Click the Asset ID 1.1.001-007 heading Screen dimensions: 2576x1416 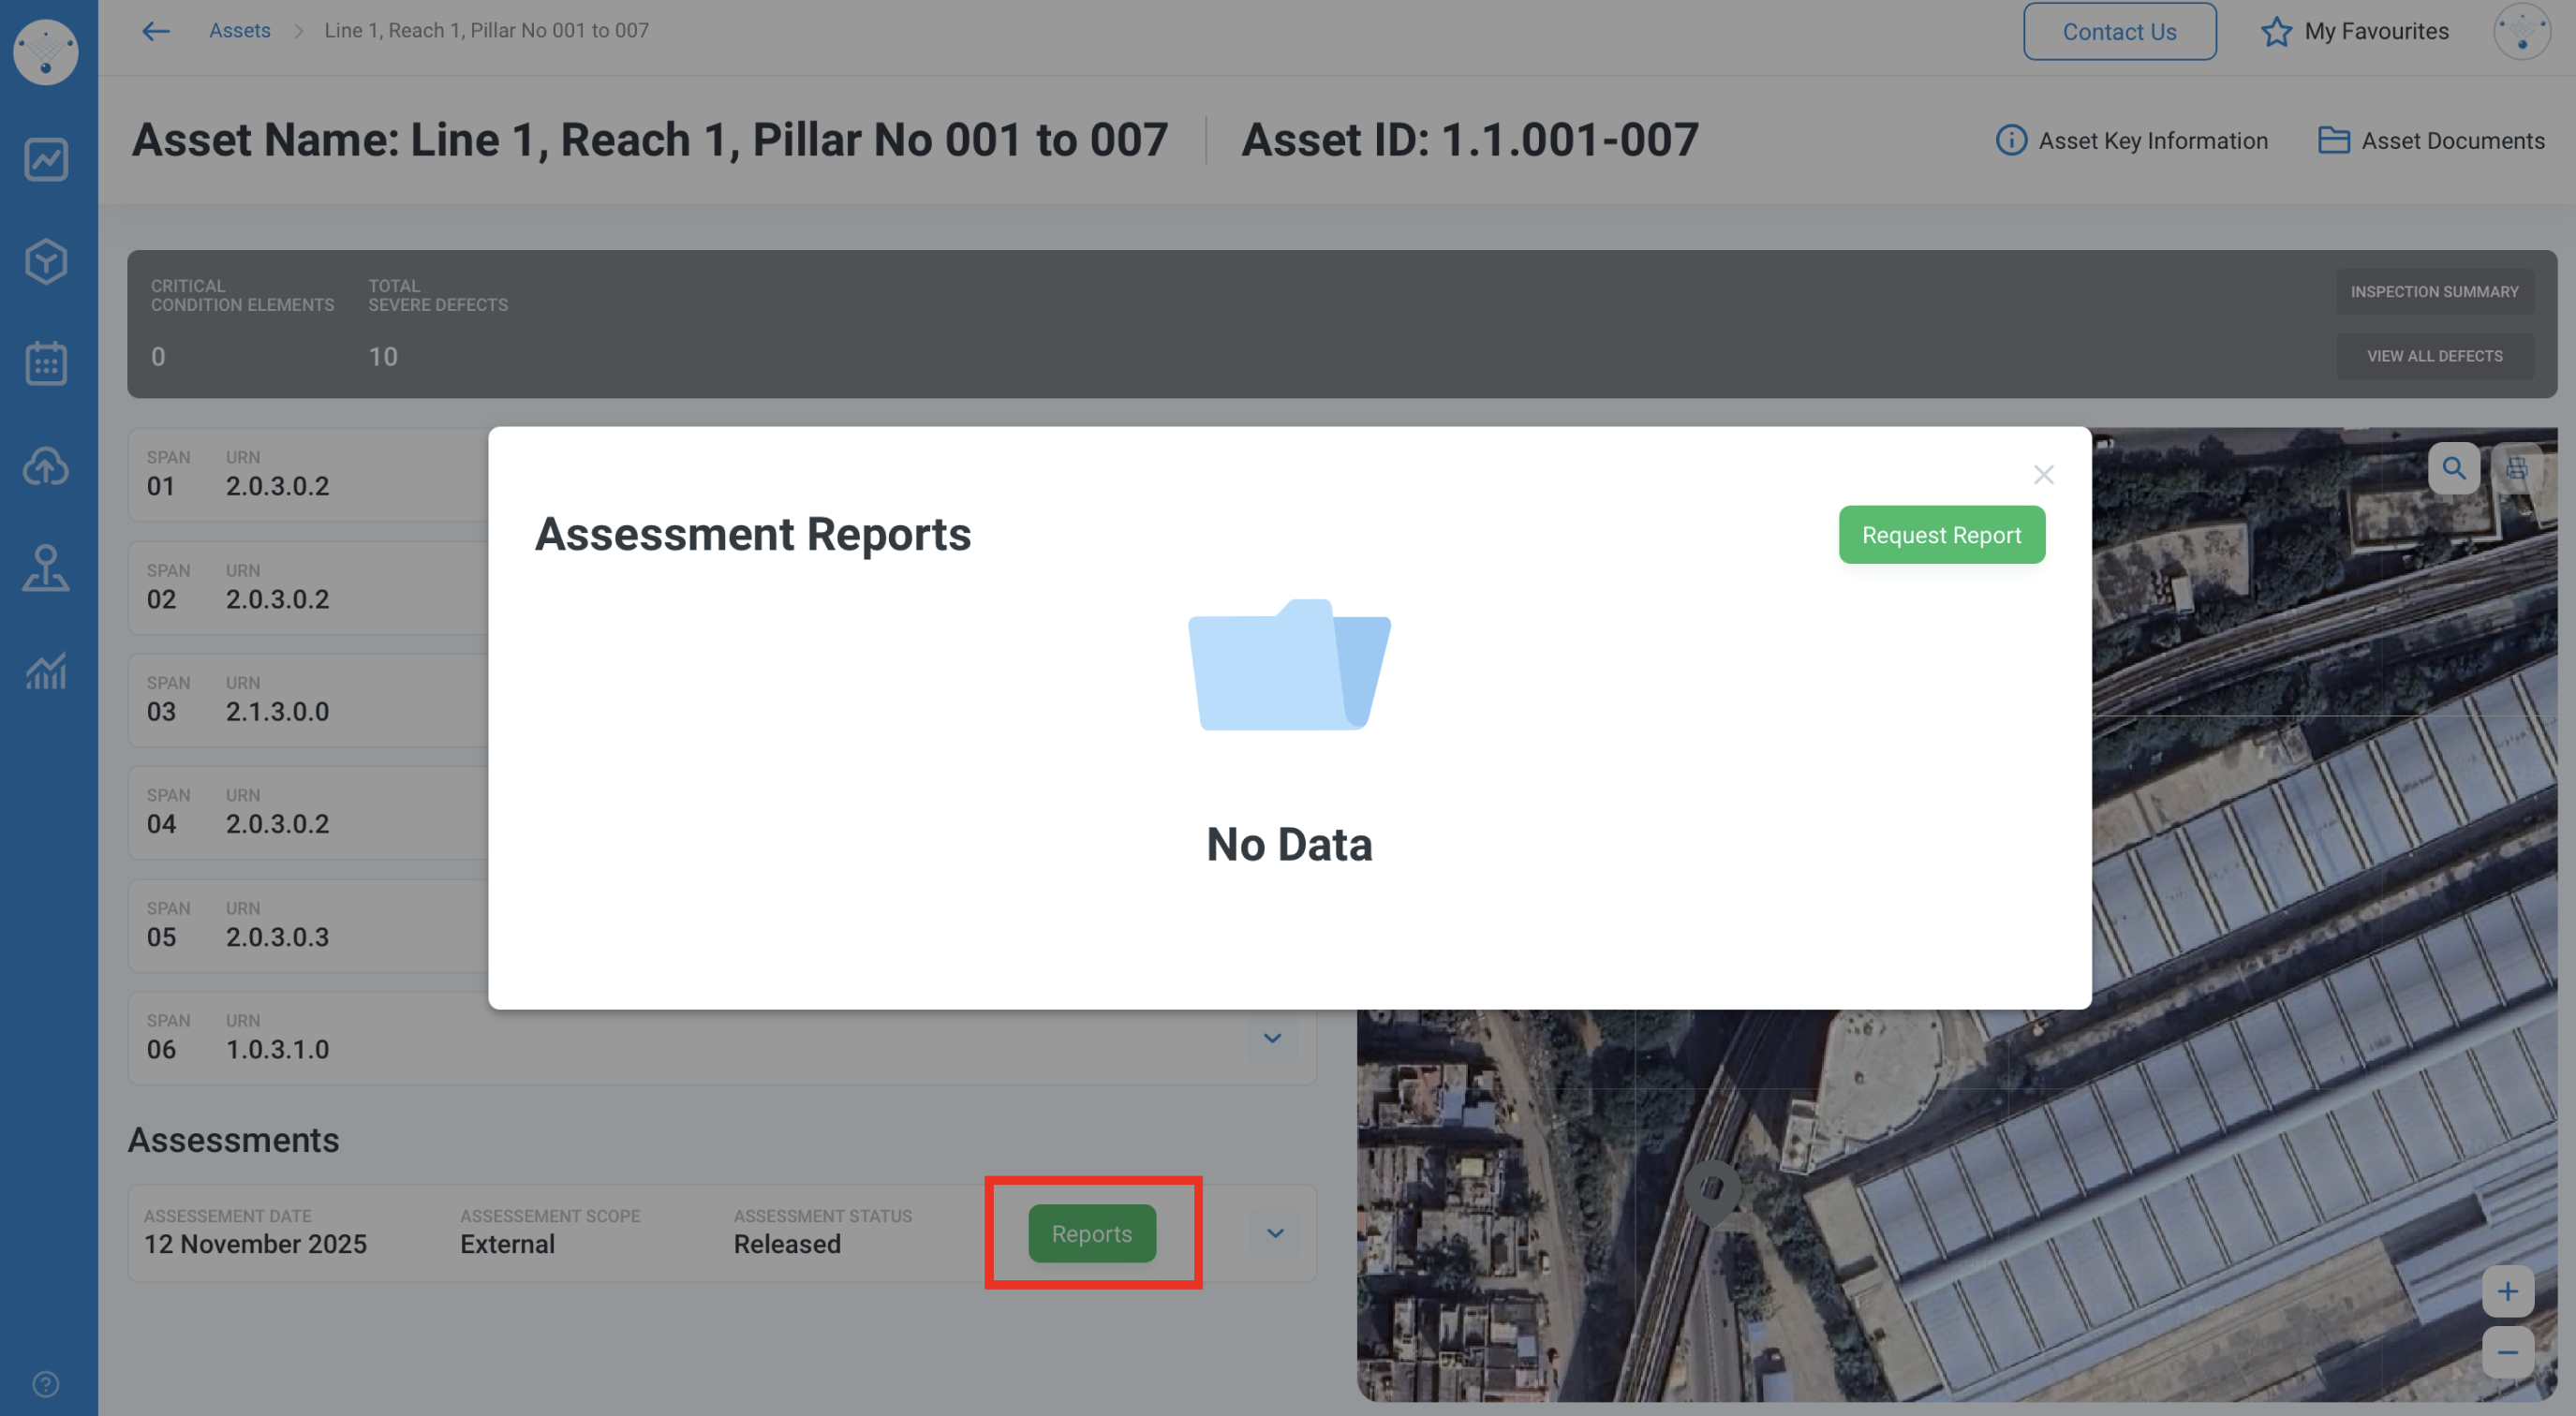point(1470,139)
